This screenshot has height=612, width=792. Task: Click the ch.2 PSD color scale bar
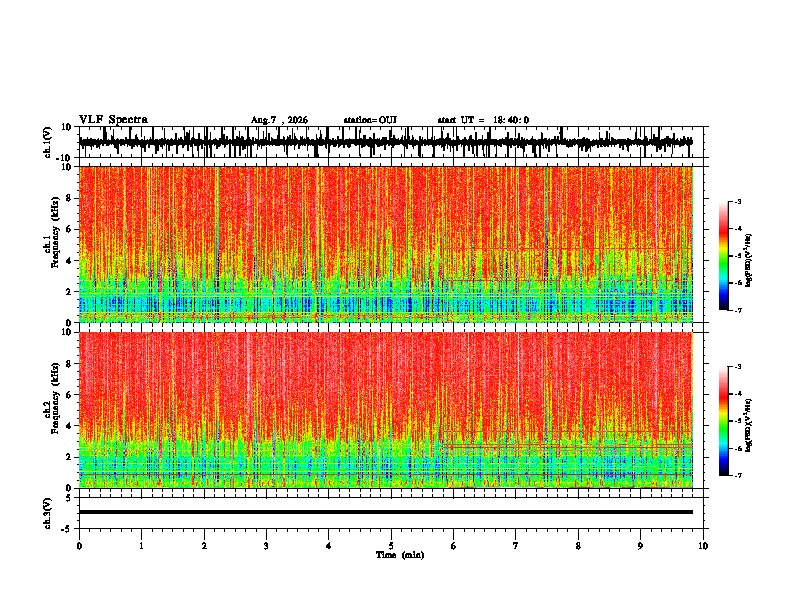724,421
